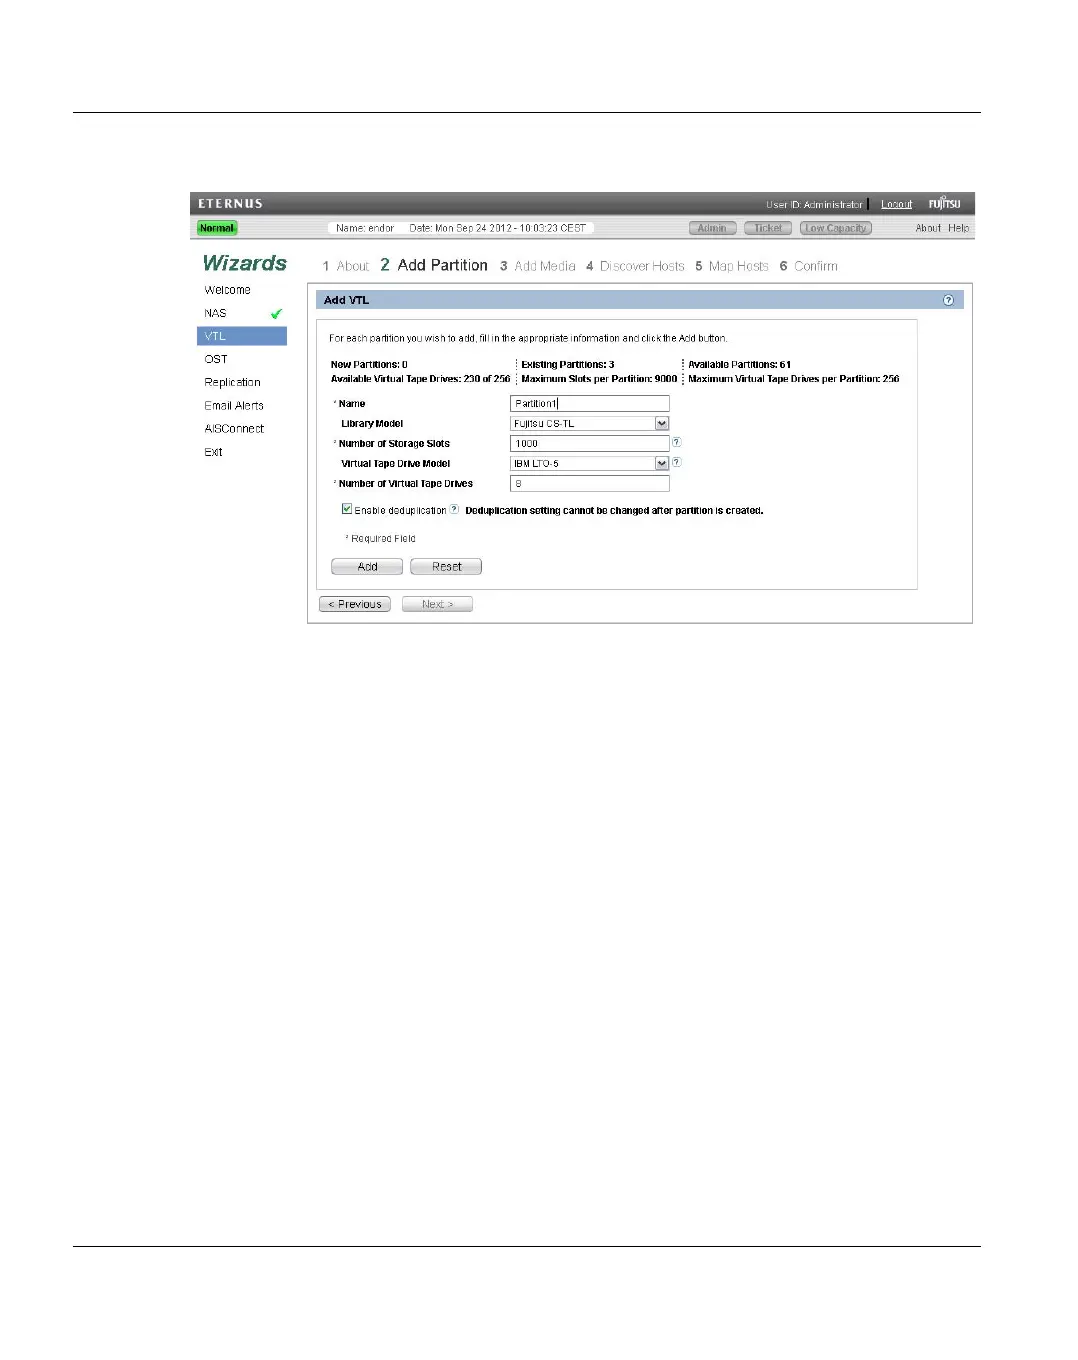The height and width of the screenshot is (1360, 1078).
Task: Click the 'User ID: Administrator' text
Action: tap(814, 204)
